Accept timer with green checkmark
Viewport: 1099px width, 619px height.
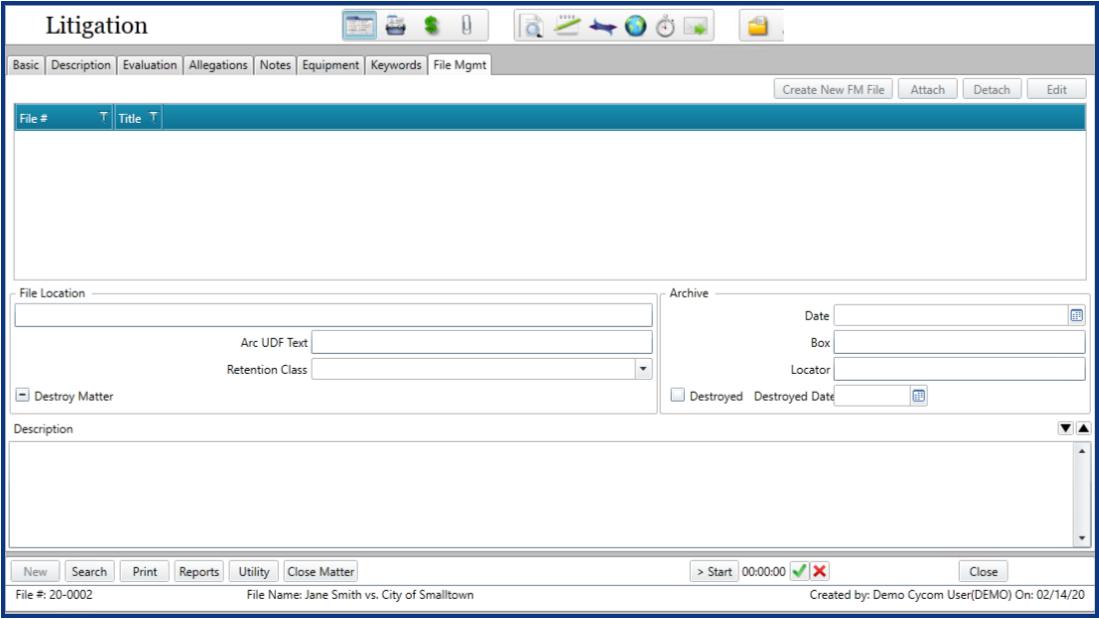tap(799, 571)
